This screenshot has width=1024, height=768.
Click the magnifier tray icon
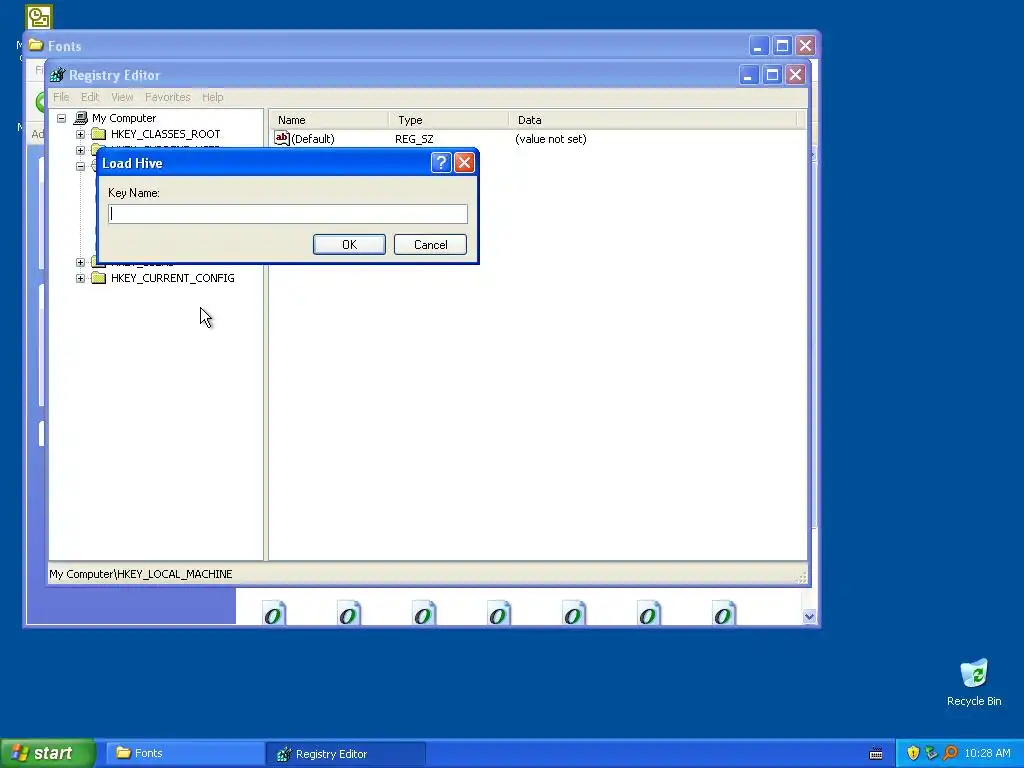950,753
